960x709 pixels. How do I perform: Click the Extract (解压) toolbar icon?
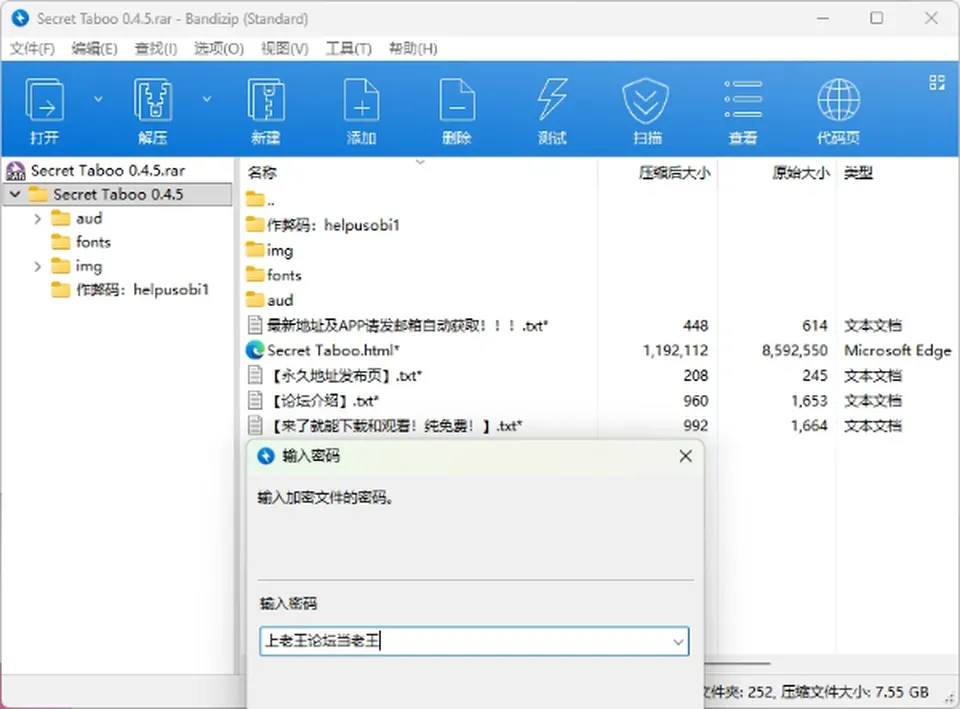point(152,100)
